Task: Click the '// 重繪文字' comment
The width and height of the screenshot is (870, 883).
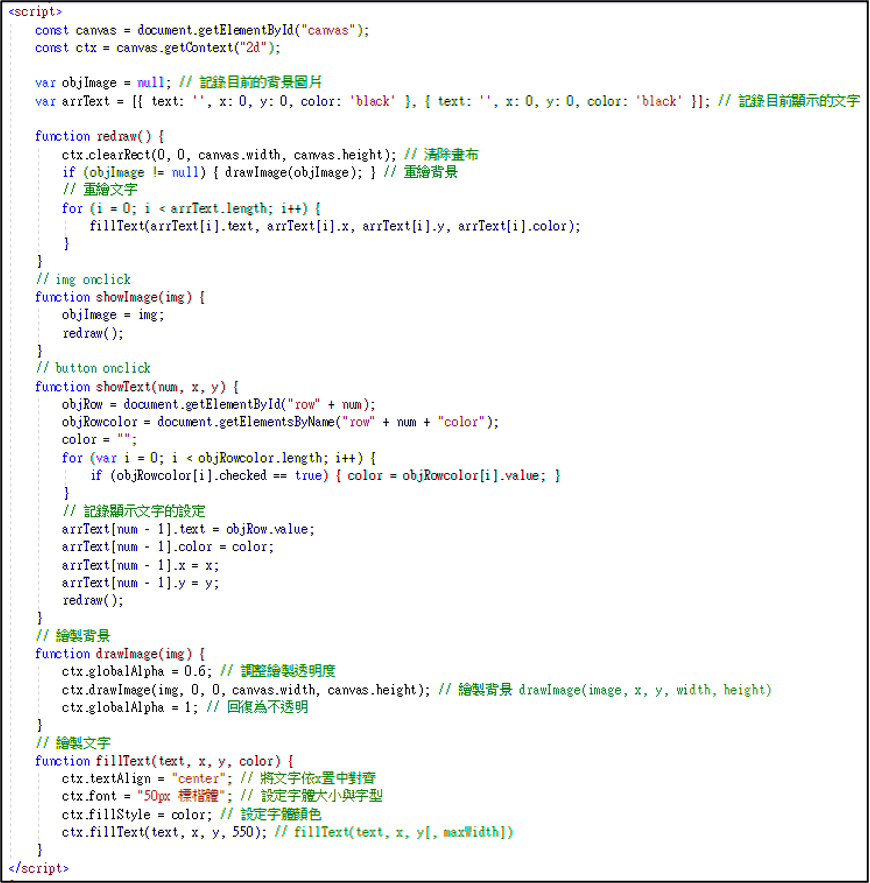Action: pyautogui.click(x=100, y=190)
